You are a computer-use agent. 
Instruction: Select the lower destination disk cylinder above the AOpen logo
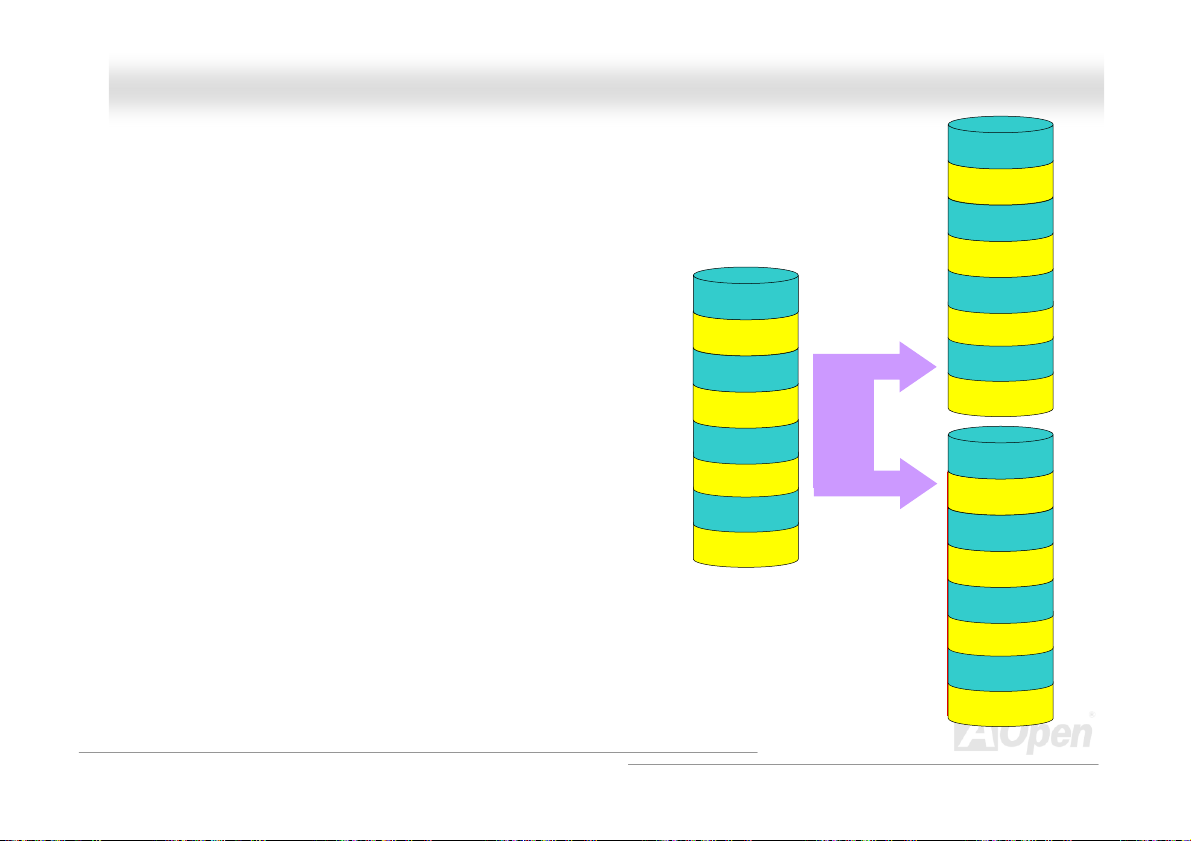click(x=1000, y=576)
